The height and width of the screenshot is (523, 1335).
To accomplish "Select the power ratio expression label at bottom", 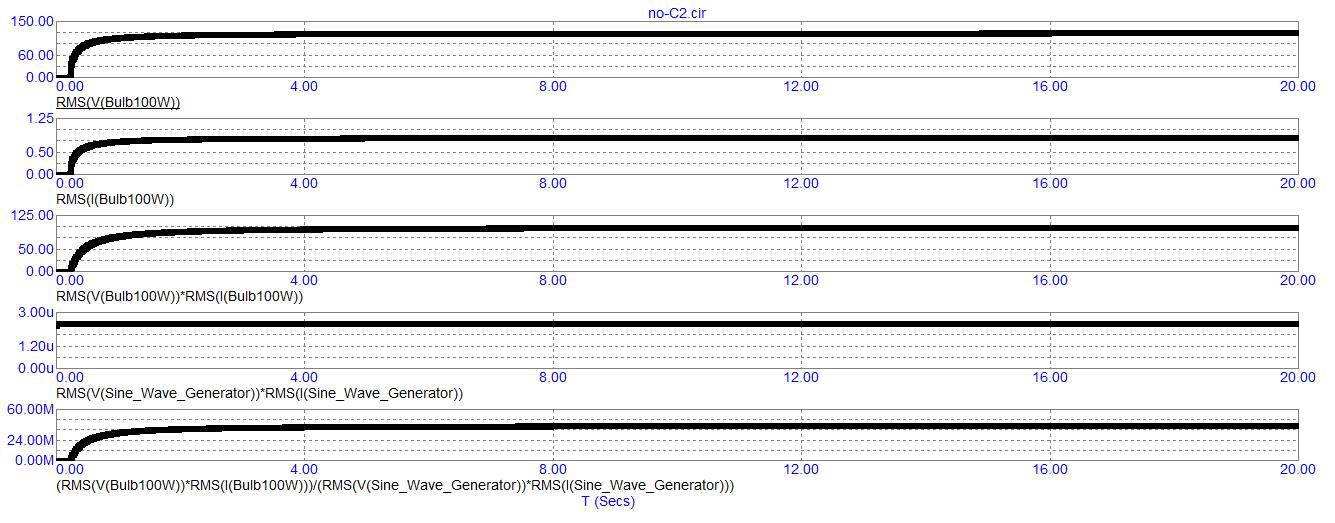I will pyautogui.click(x=395, y=486).
